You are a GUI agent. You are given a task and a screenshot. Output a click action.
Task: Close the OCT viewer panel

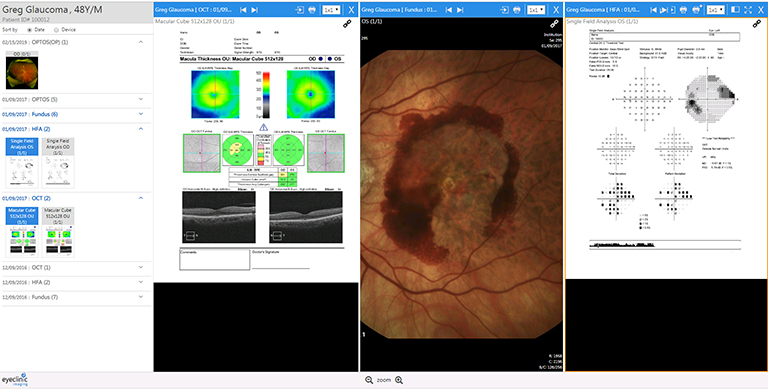coord(351,10)
